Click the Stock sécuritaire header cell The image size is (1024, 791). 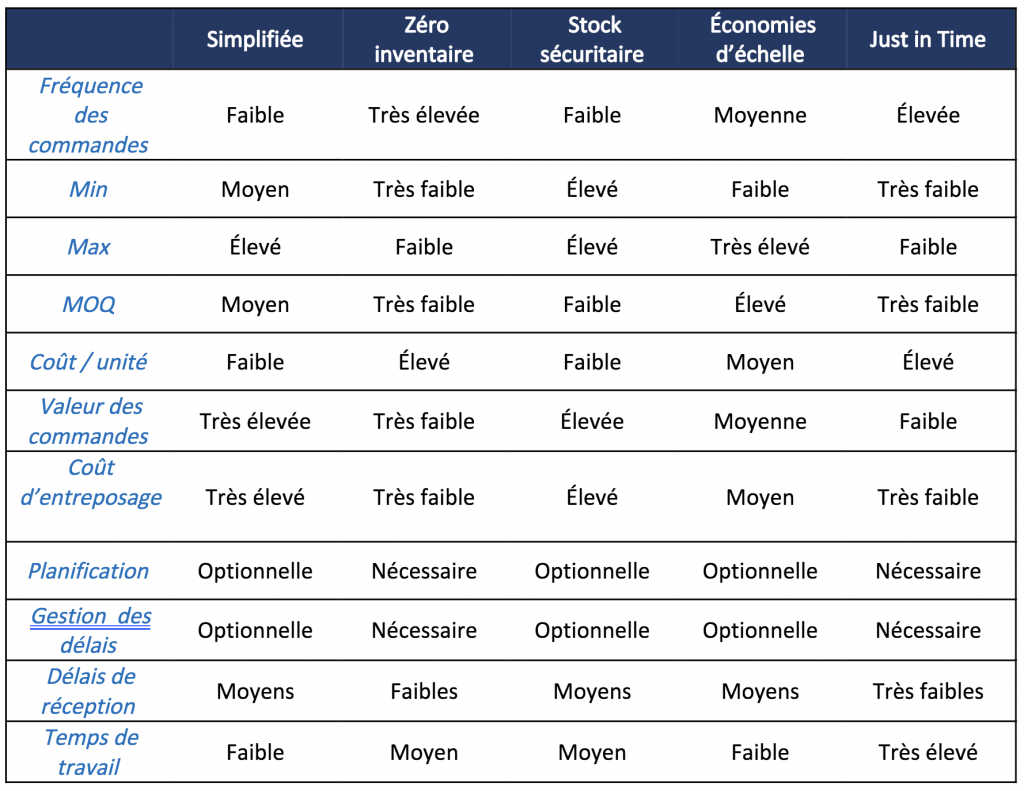click(x=592, y=39)
